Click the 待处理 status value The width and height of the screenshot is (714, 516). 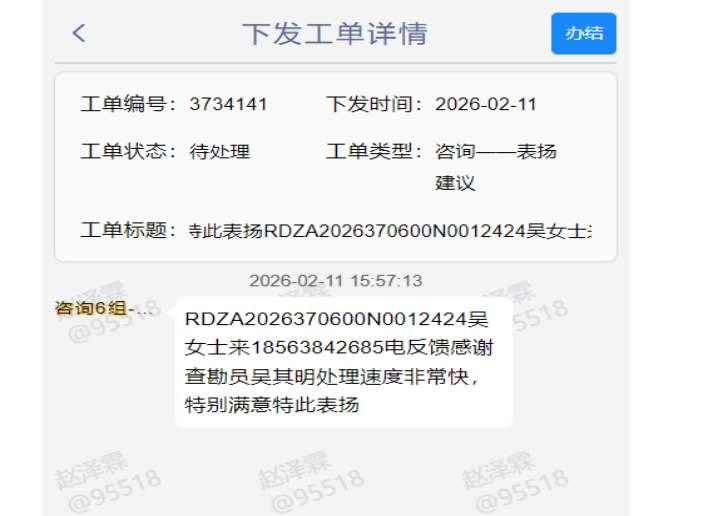pyautogui.click(x=219, y=152)
